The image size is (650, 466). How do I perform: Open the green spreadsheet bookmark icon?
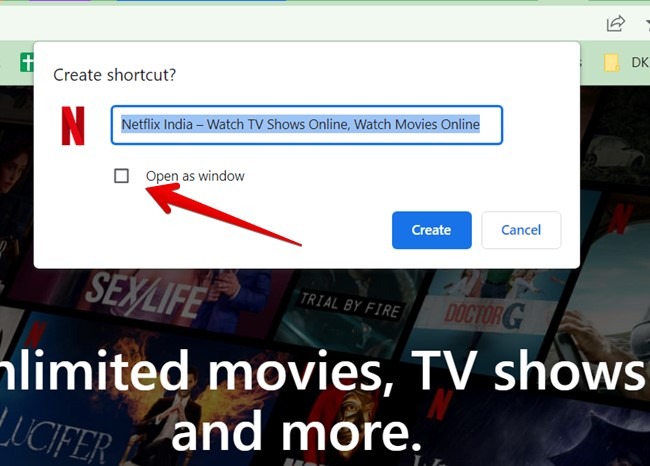(27, 63)
